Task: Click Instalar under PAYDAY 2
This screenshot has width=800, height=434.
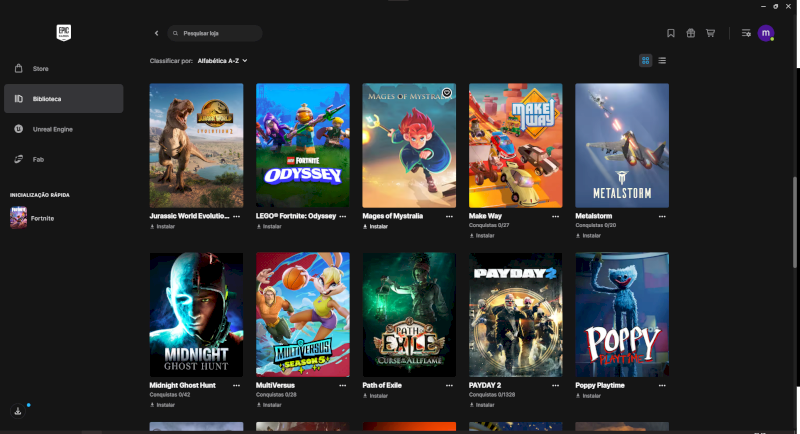Action: [x=482, y=405]
